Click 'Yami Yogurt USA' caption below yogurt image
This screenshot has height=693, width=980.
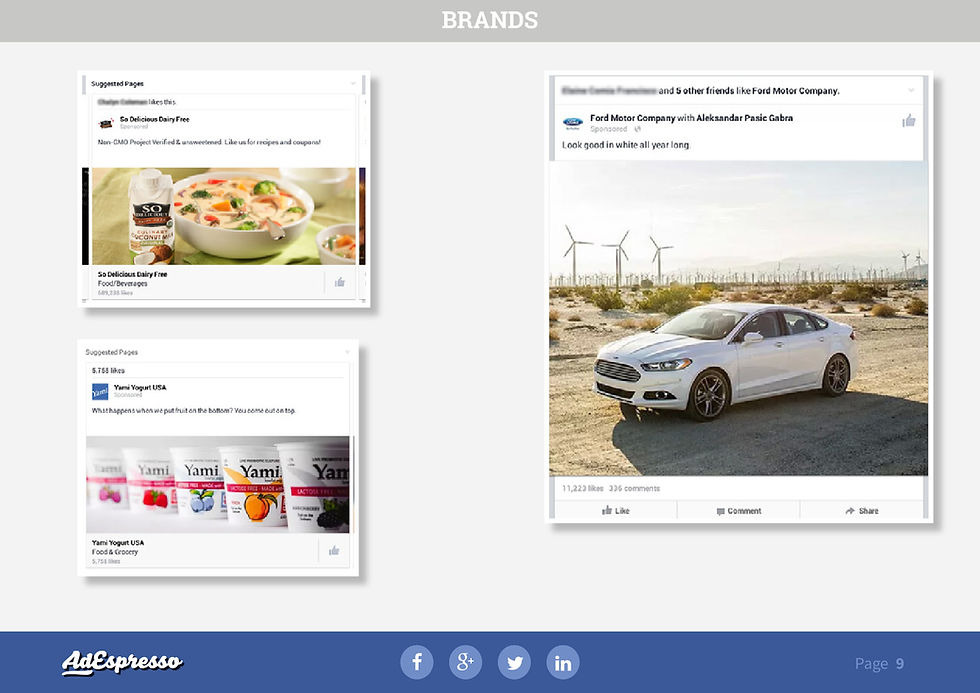pos(118,542)
